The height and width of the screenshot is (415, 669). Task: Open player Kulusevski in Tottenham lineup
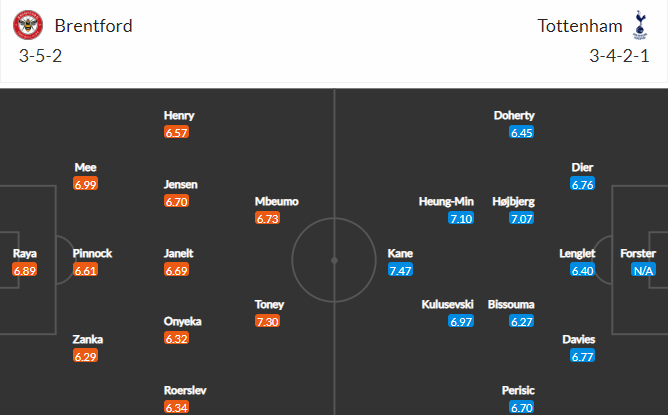point(447,304)
